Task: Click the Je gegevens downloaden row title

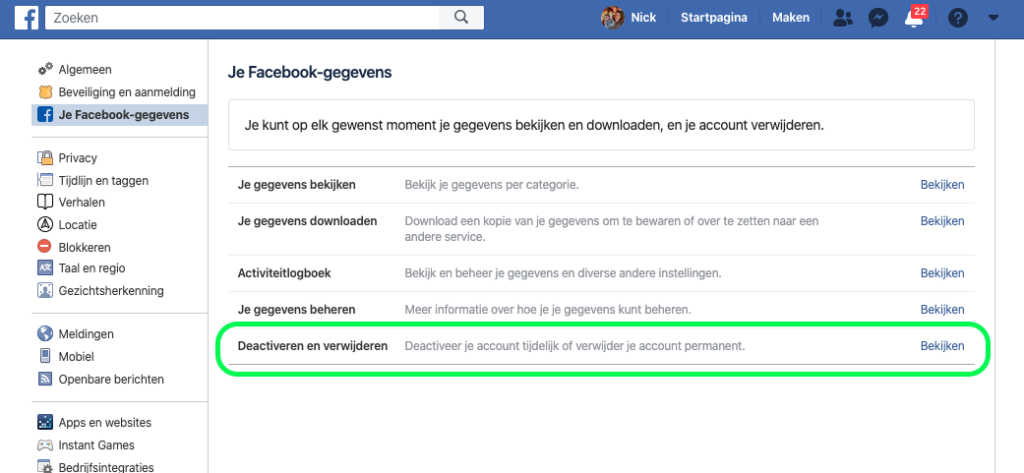Action: coord(308,221)
